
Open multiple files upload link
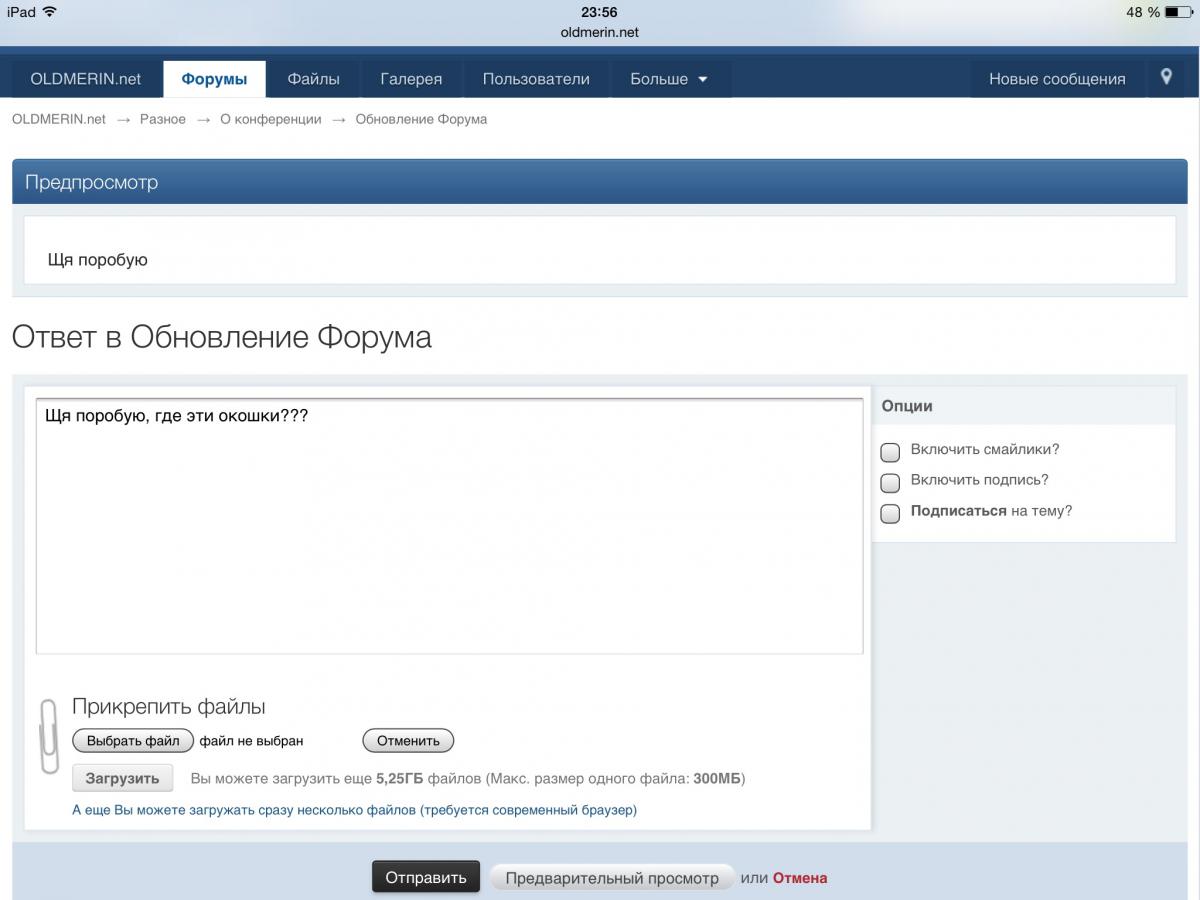click(x=354, y=810)
